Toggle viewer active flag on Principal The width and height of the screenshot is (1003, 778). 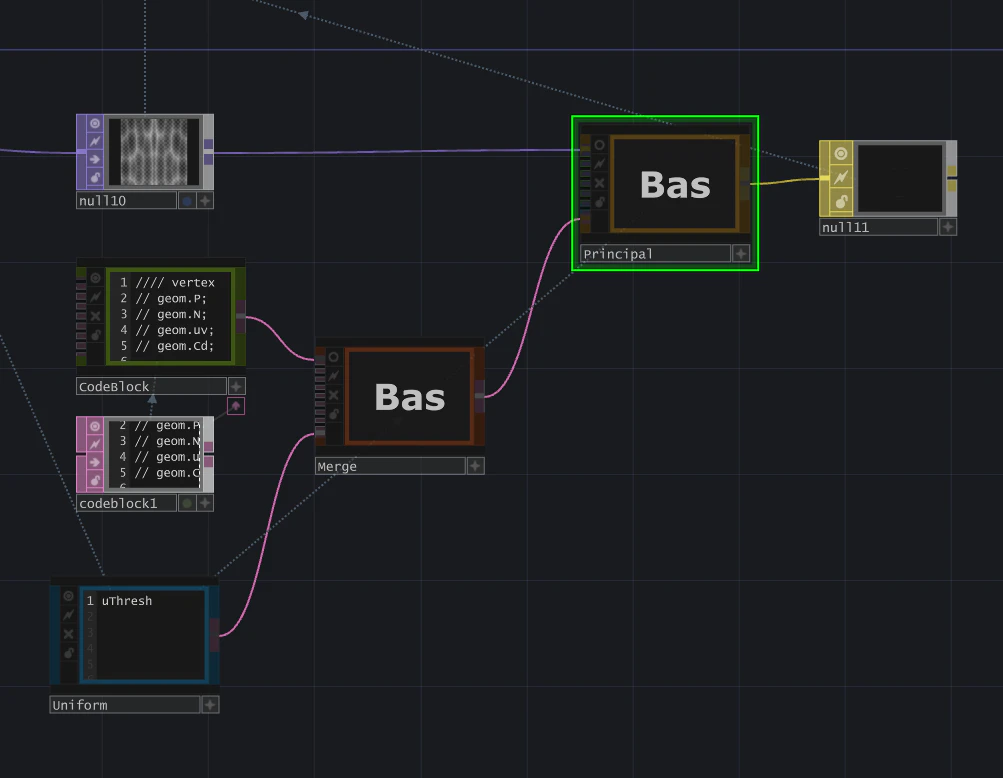pyautogui.click(x=599, y=145)
